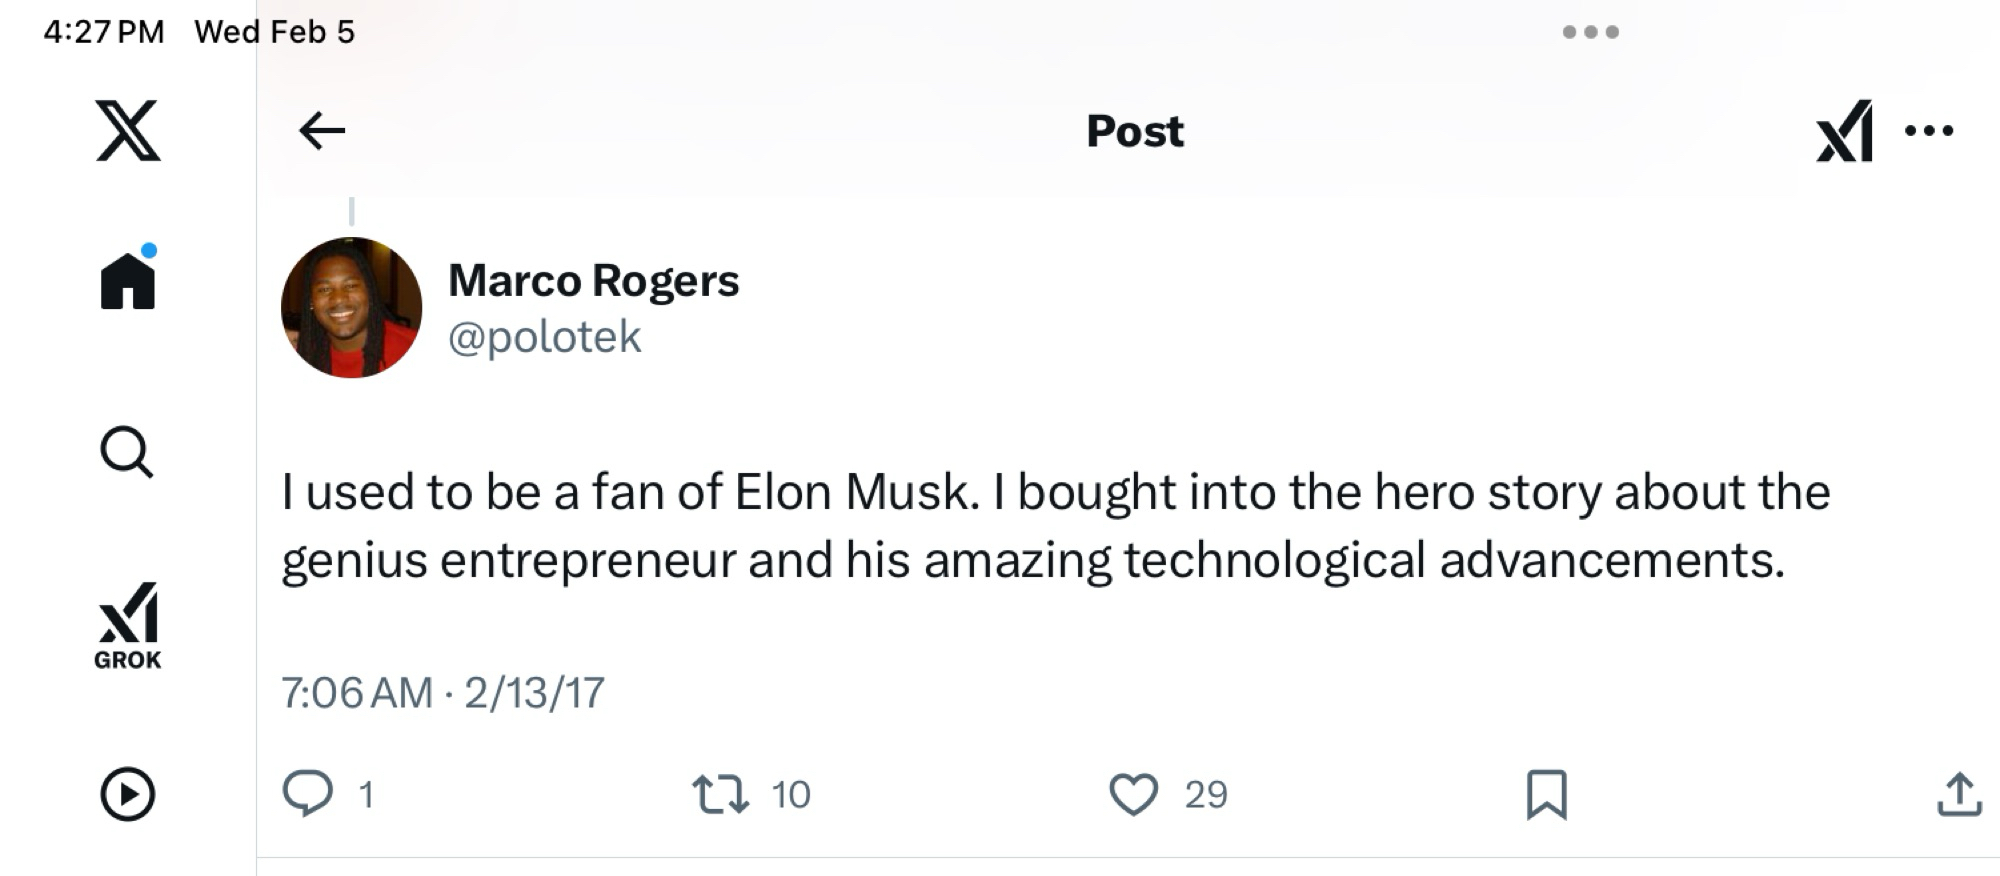This screenshot has width=2000, height=876.
Task: Open the @polotek handle link
Action: [544, 337]
